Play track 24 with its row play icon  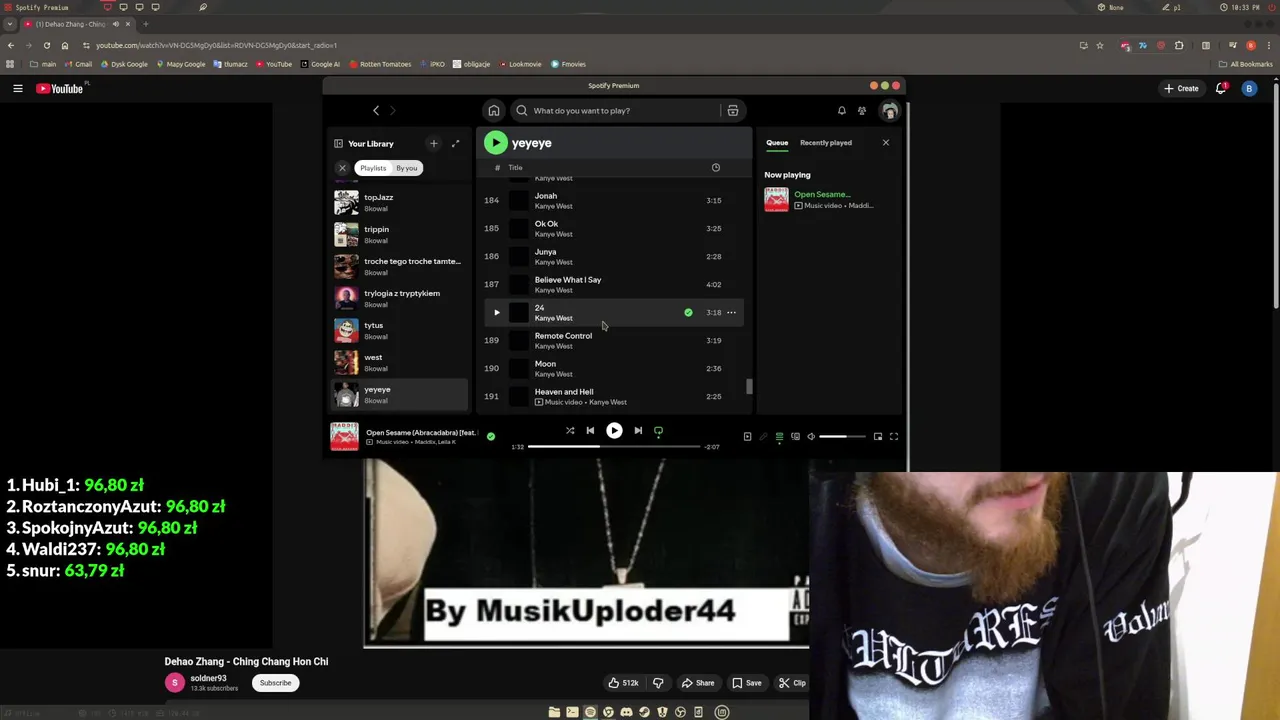[497, 313]
